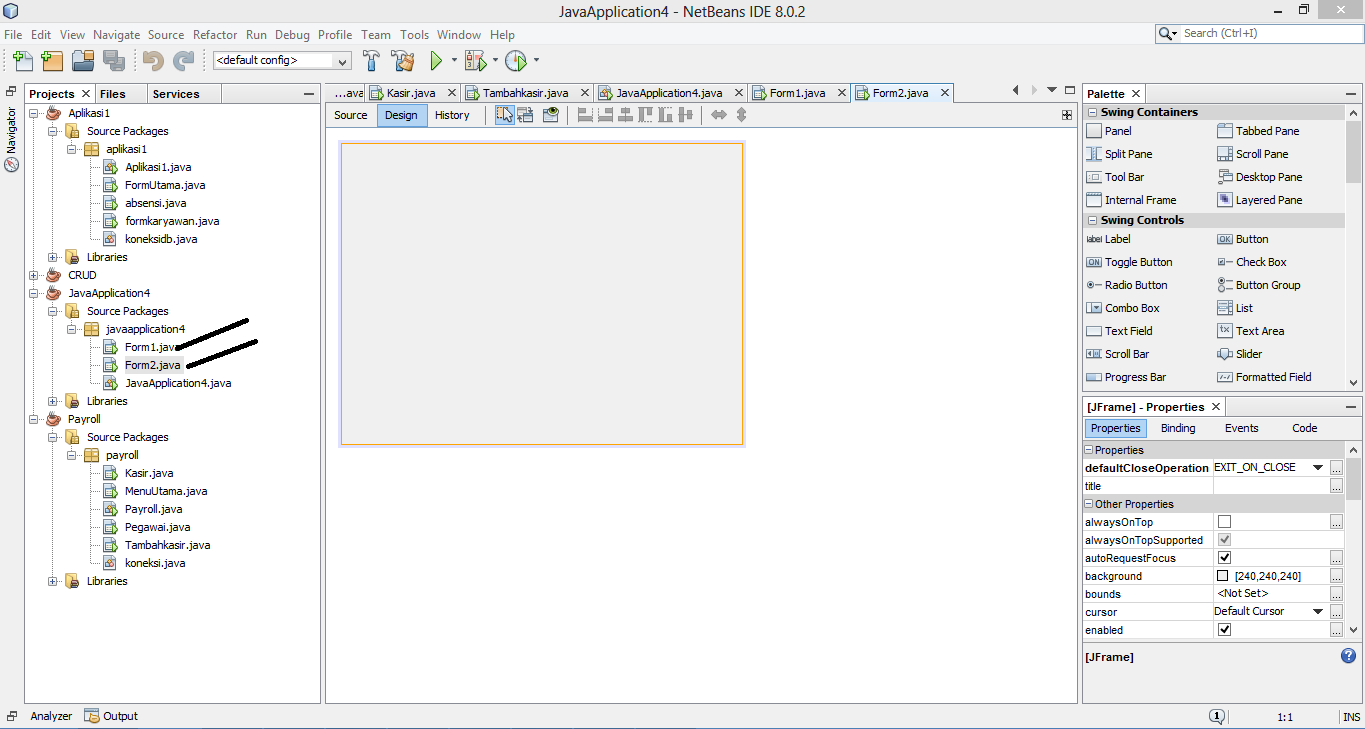Collapse the JavaApplication4 project node

tap(34, 293)
